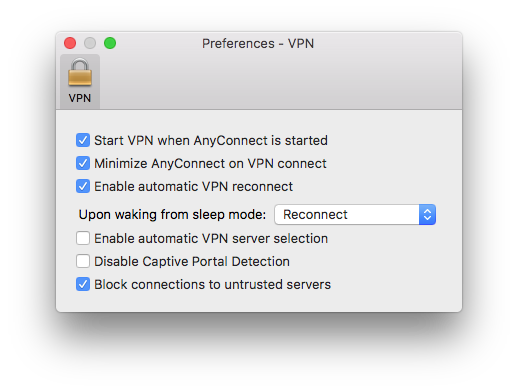Click the green zoom window button
Viewport: 518px width, 392px height.
[x=110, y=43]
